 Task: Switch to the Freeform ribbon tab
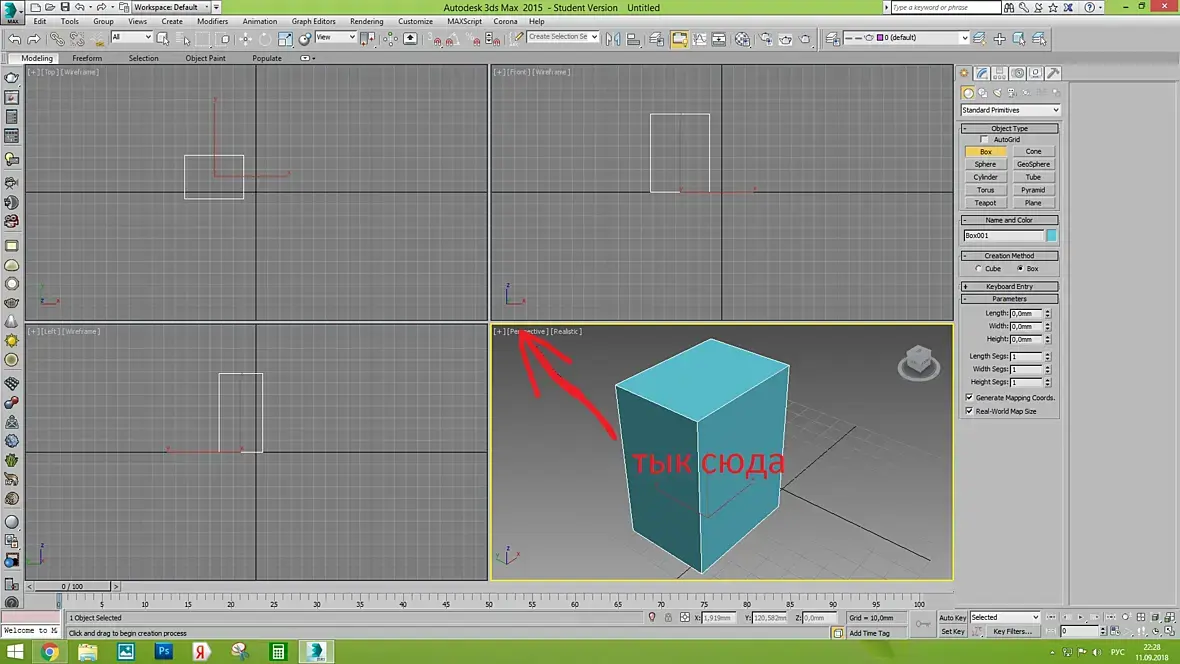(87, 58)
